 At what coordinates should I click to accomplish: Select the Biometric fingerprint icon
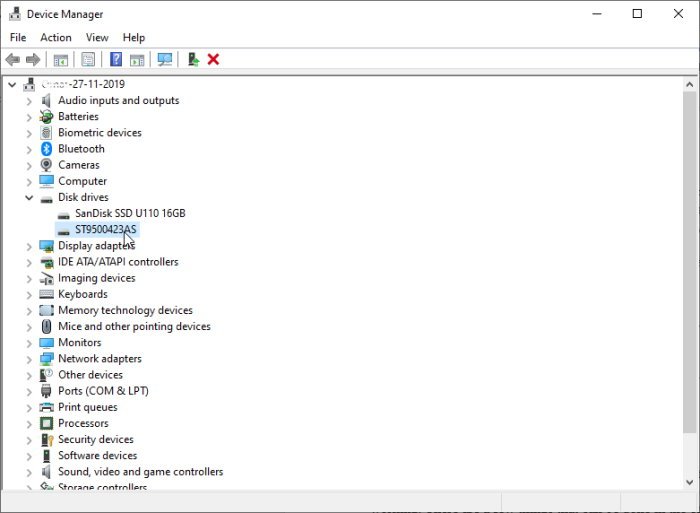(x=46, y=133)
